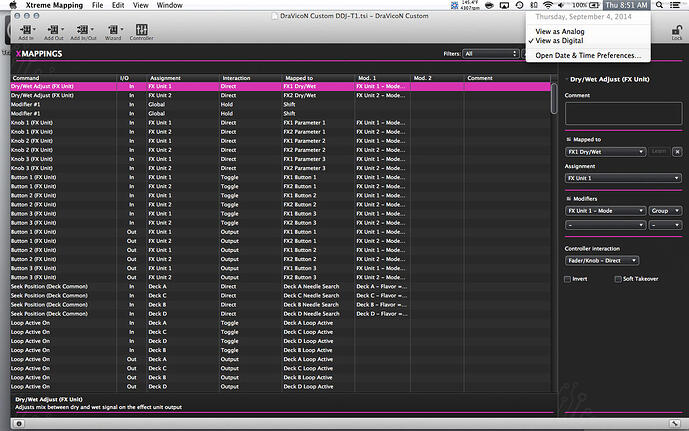
Task: Open the File menu
Action: 98,5
